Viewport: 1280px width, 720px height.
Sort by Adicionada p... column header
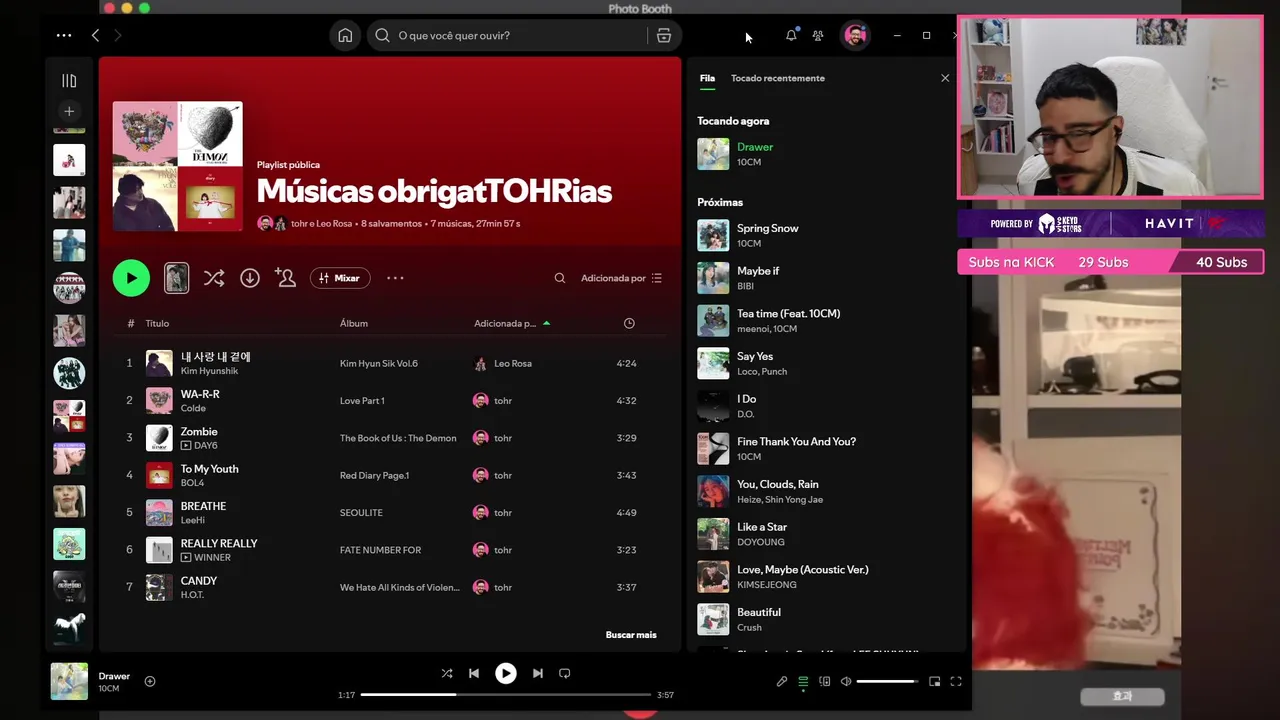[512, 323]
